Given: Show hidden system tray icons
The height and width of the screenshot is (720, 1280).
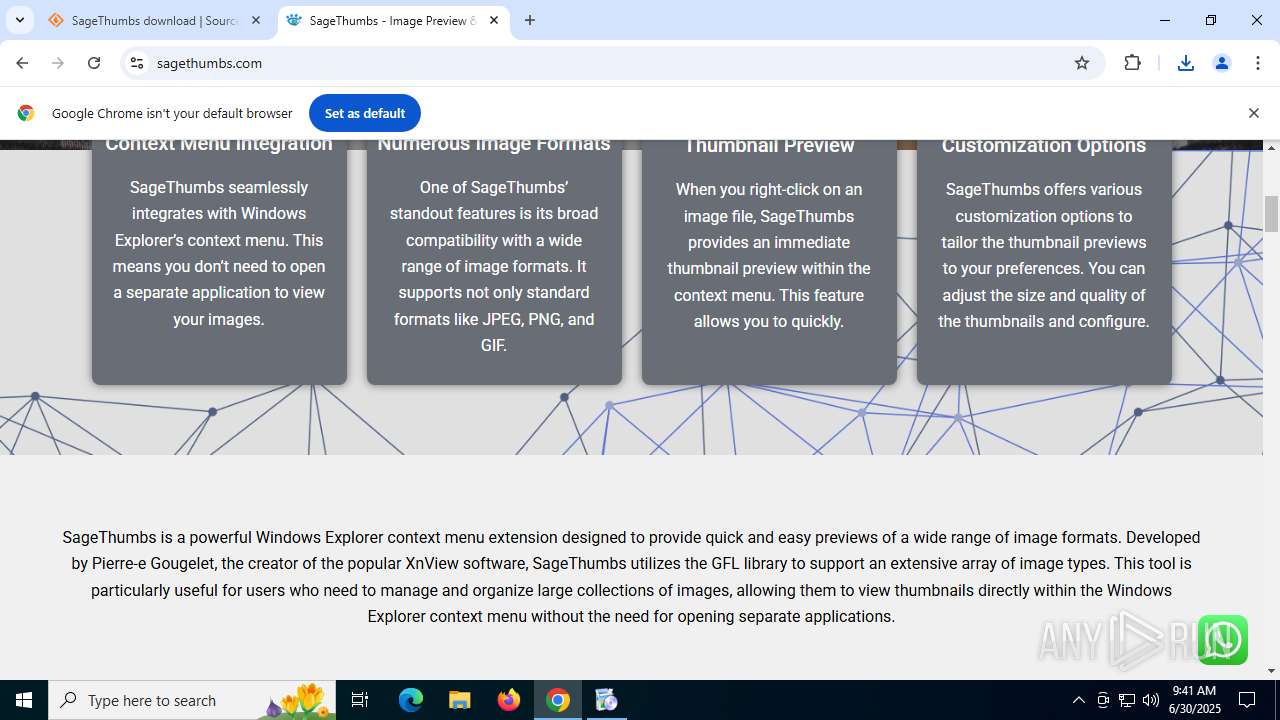Looking at the screenshot, I should coord(1078,700).
